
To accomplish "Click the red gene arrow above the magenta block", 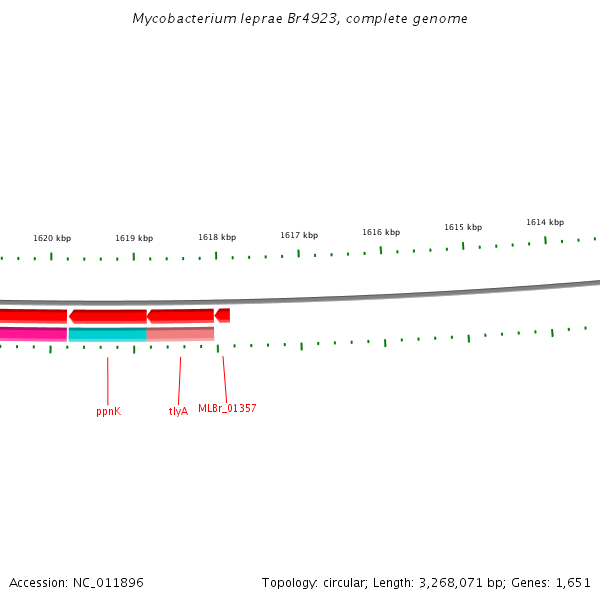I will coord(33,316).
